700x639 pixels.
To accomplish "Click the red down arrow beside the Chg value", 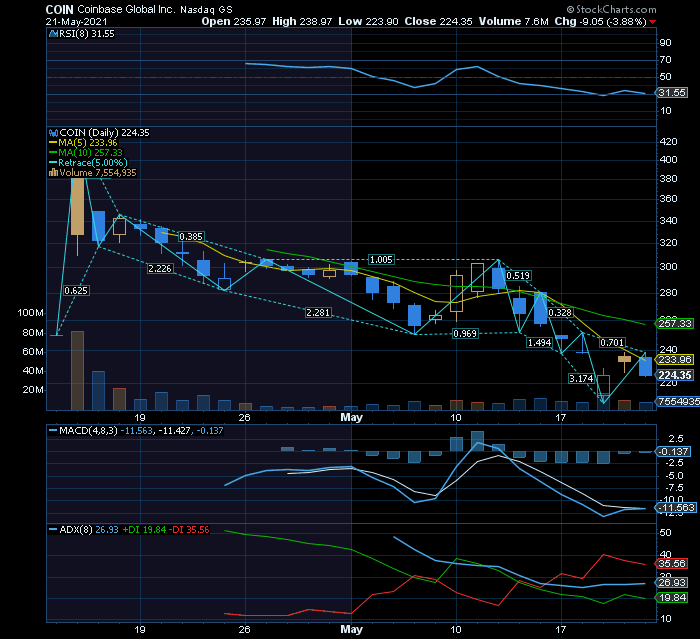I will (x=653, y=22).
